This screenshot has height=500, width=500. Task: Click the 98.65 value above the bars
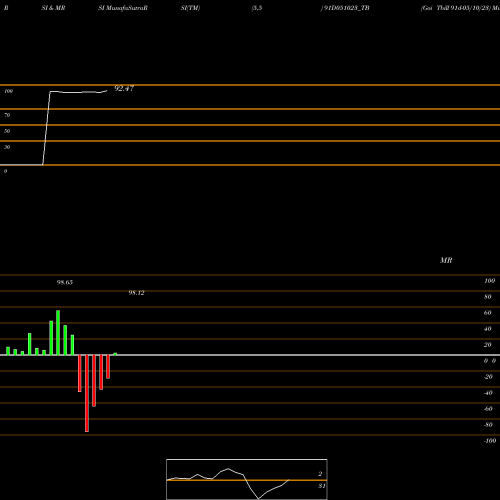(x=65, y=282)
